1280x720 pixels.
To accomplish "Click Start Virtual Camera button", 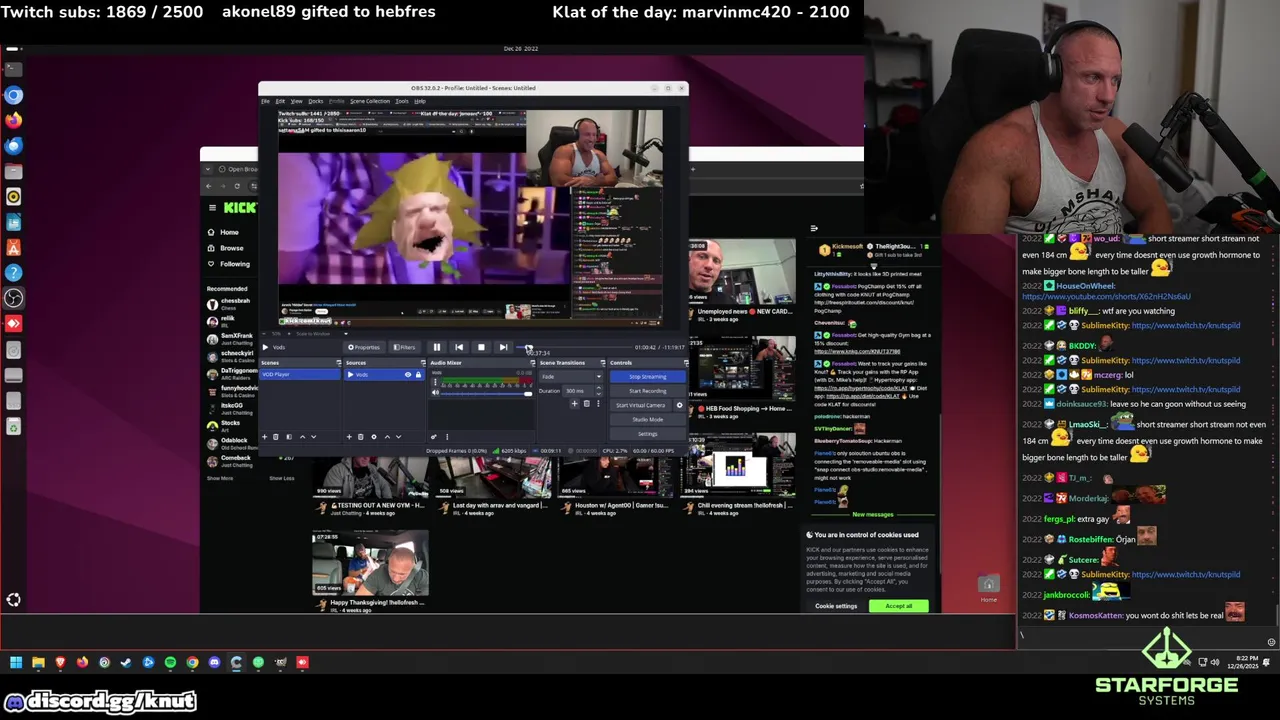I will [641, 405].
